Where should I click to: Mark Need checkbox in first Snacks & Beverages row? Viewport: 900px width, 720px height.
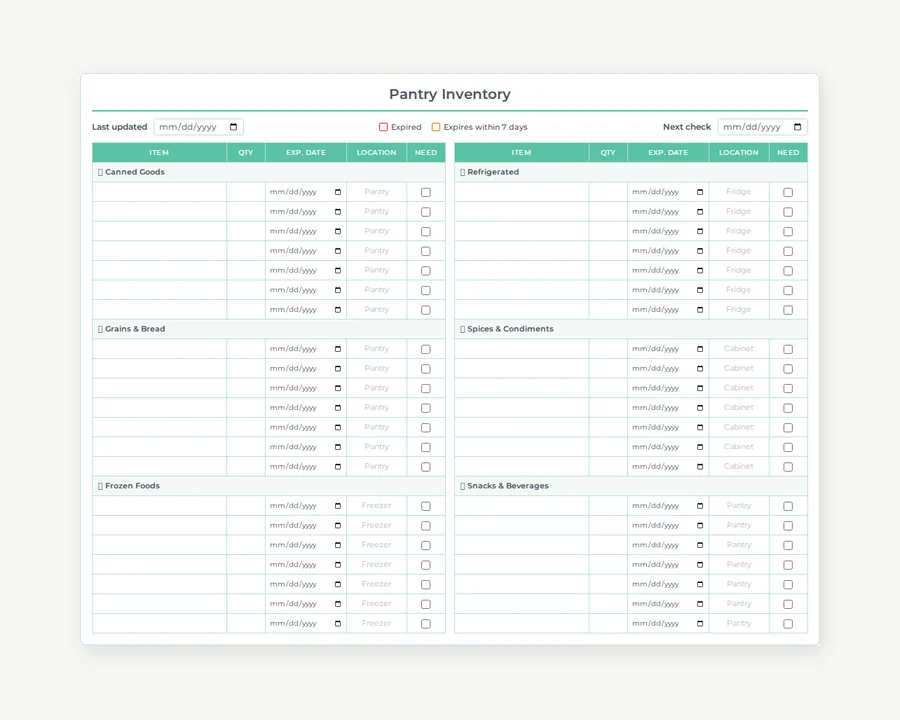[x=788, y=506]
